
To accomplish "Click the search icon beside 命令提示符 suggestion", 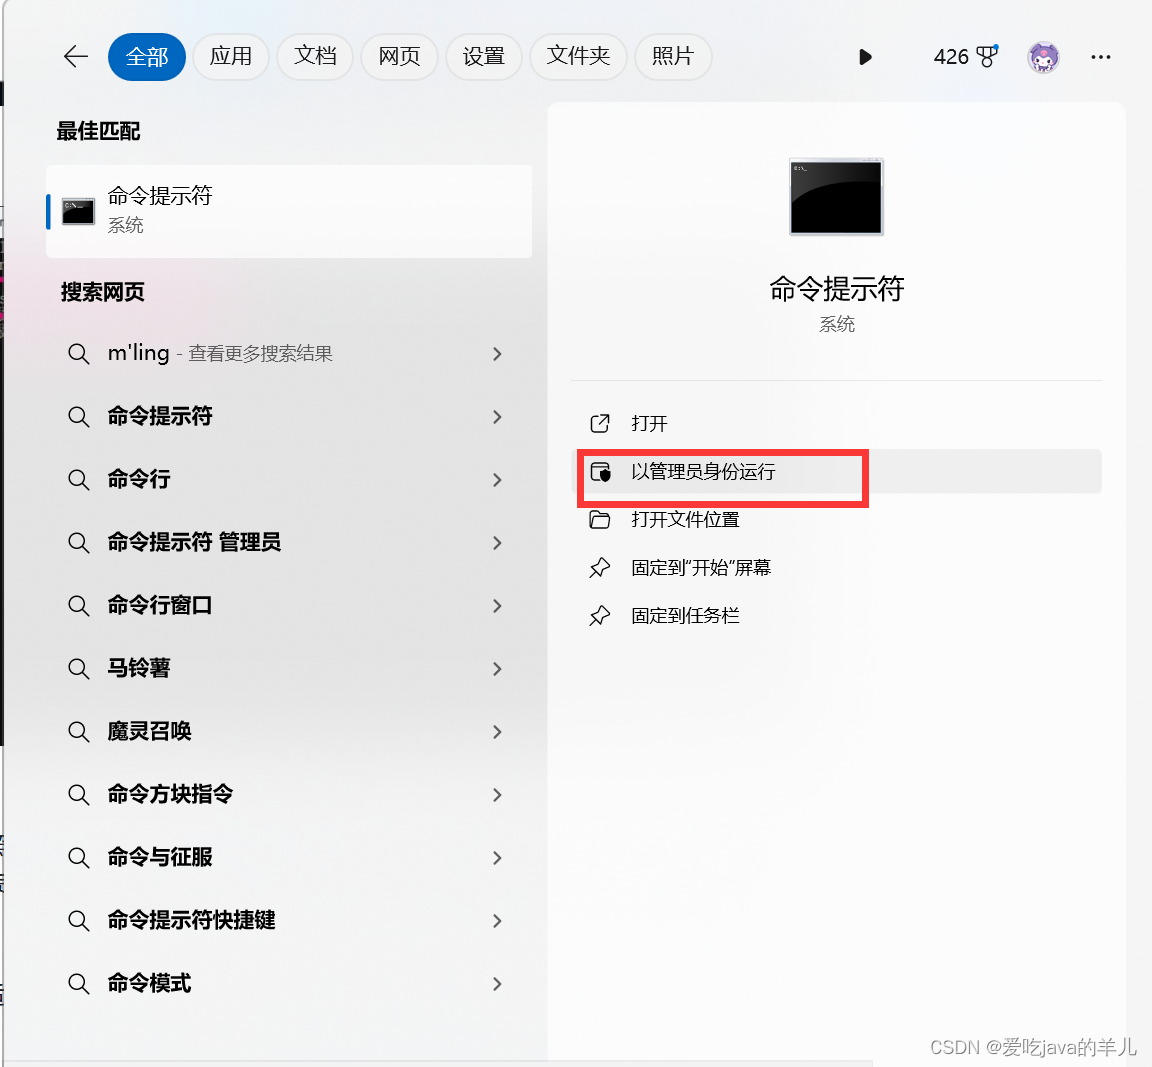I will (x=79, y=417).
